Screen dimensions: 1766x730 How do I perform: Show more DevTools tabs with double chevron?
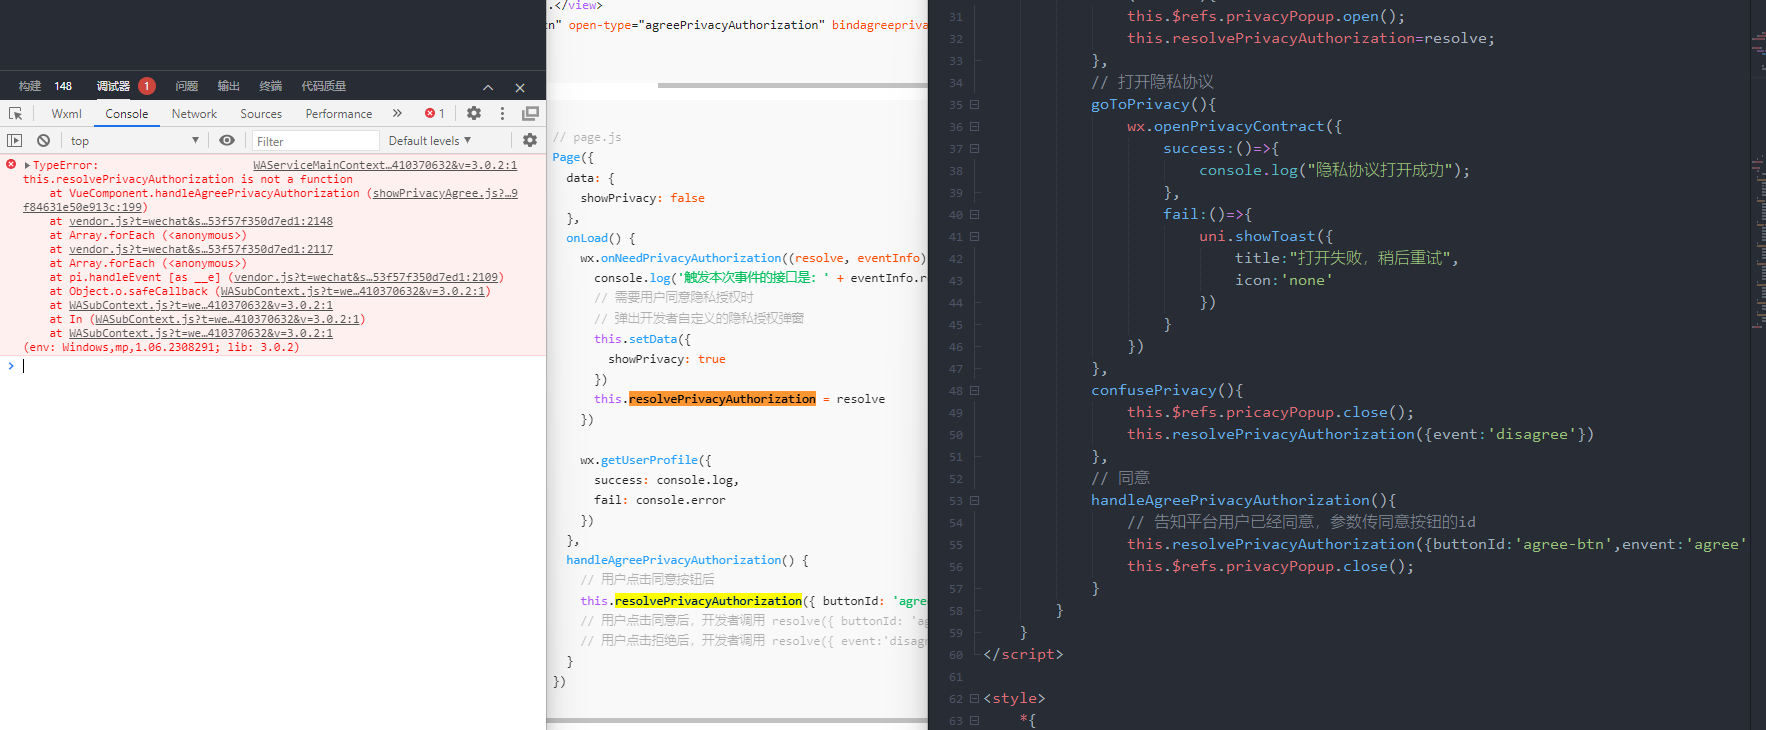397,114
